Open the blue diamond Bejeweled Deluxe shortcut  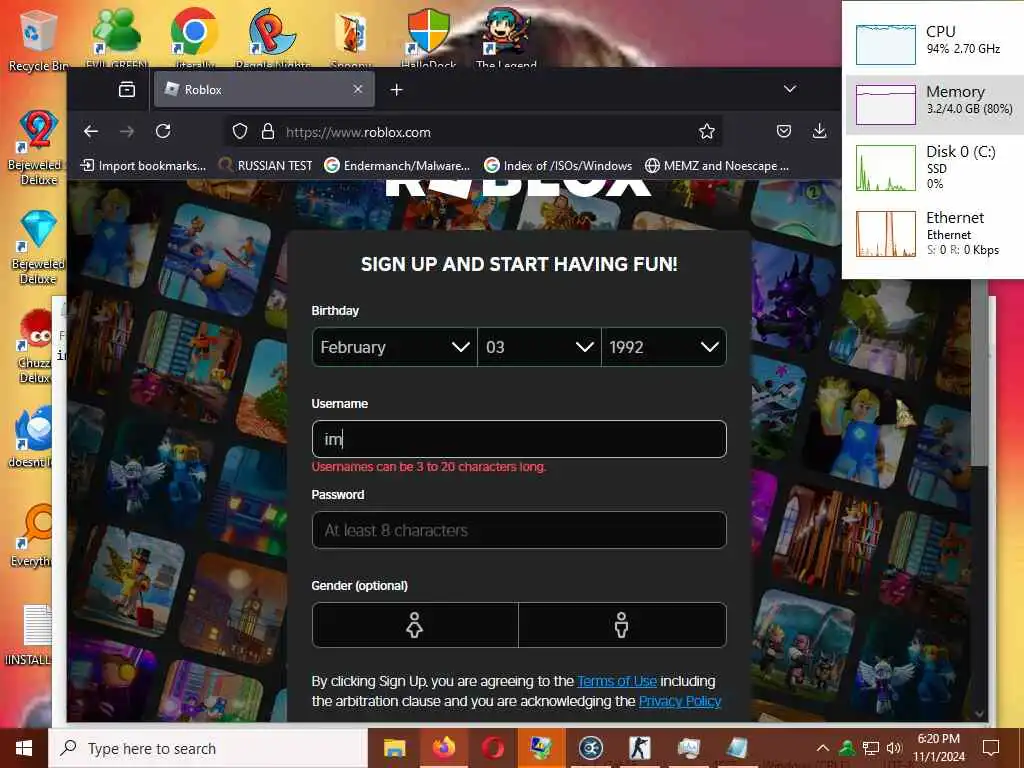coord(38,247)
